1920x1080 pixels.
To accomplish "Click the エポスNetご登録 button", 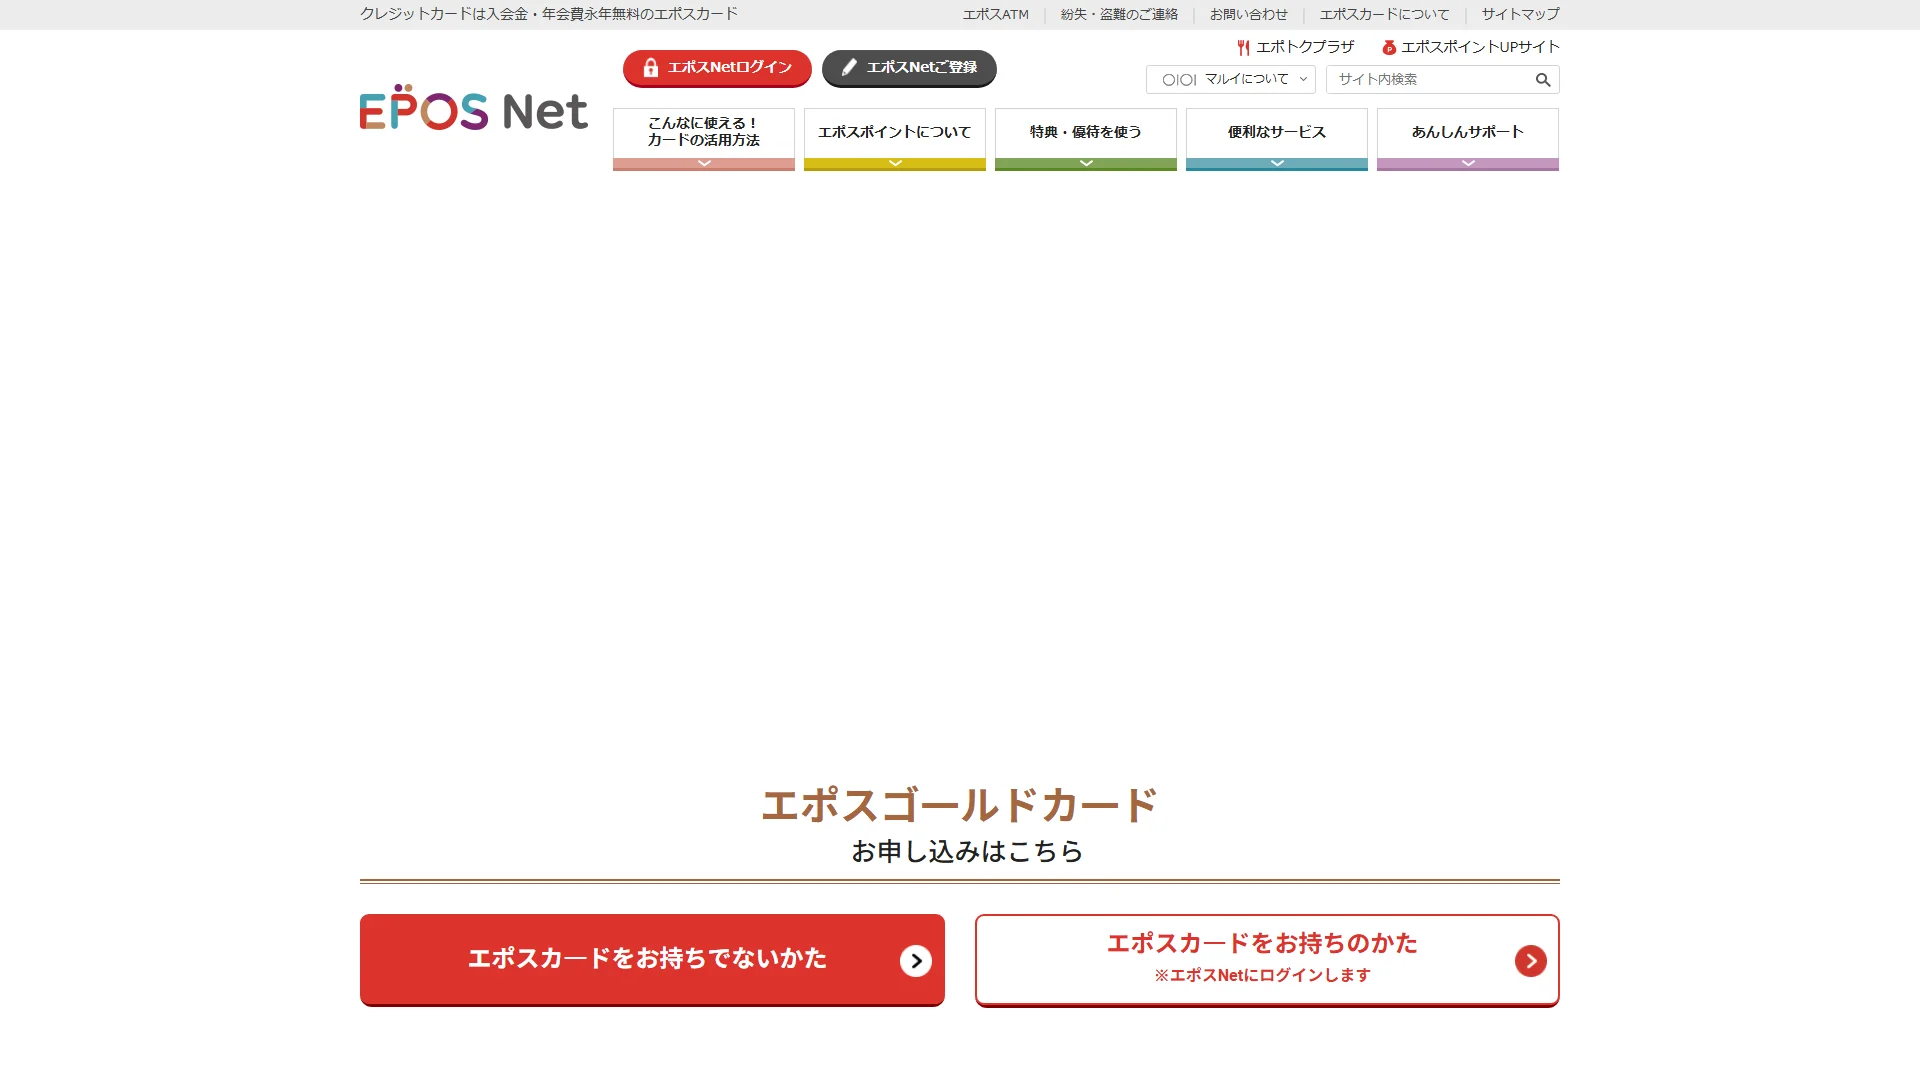I will (909, 68).
